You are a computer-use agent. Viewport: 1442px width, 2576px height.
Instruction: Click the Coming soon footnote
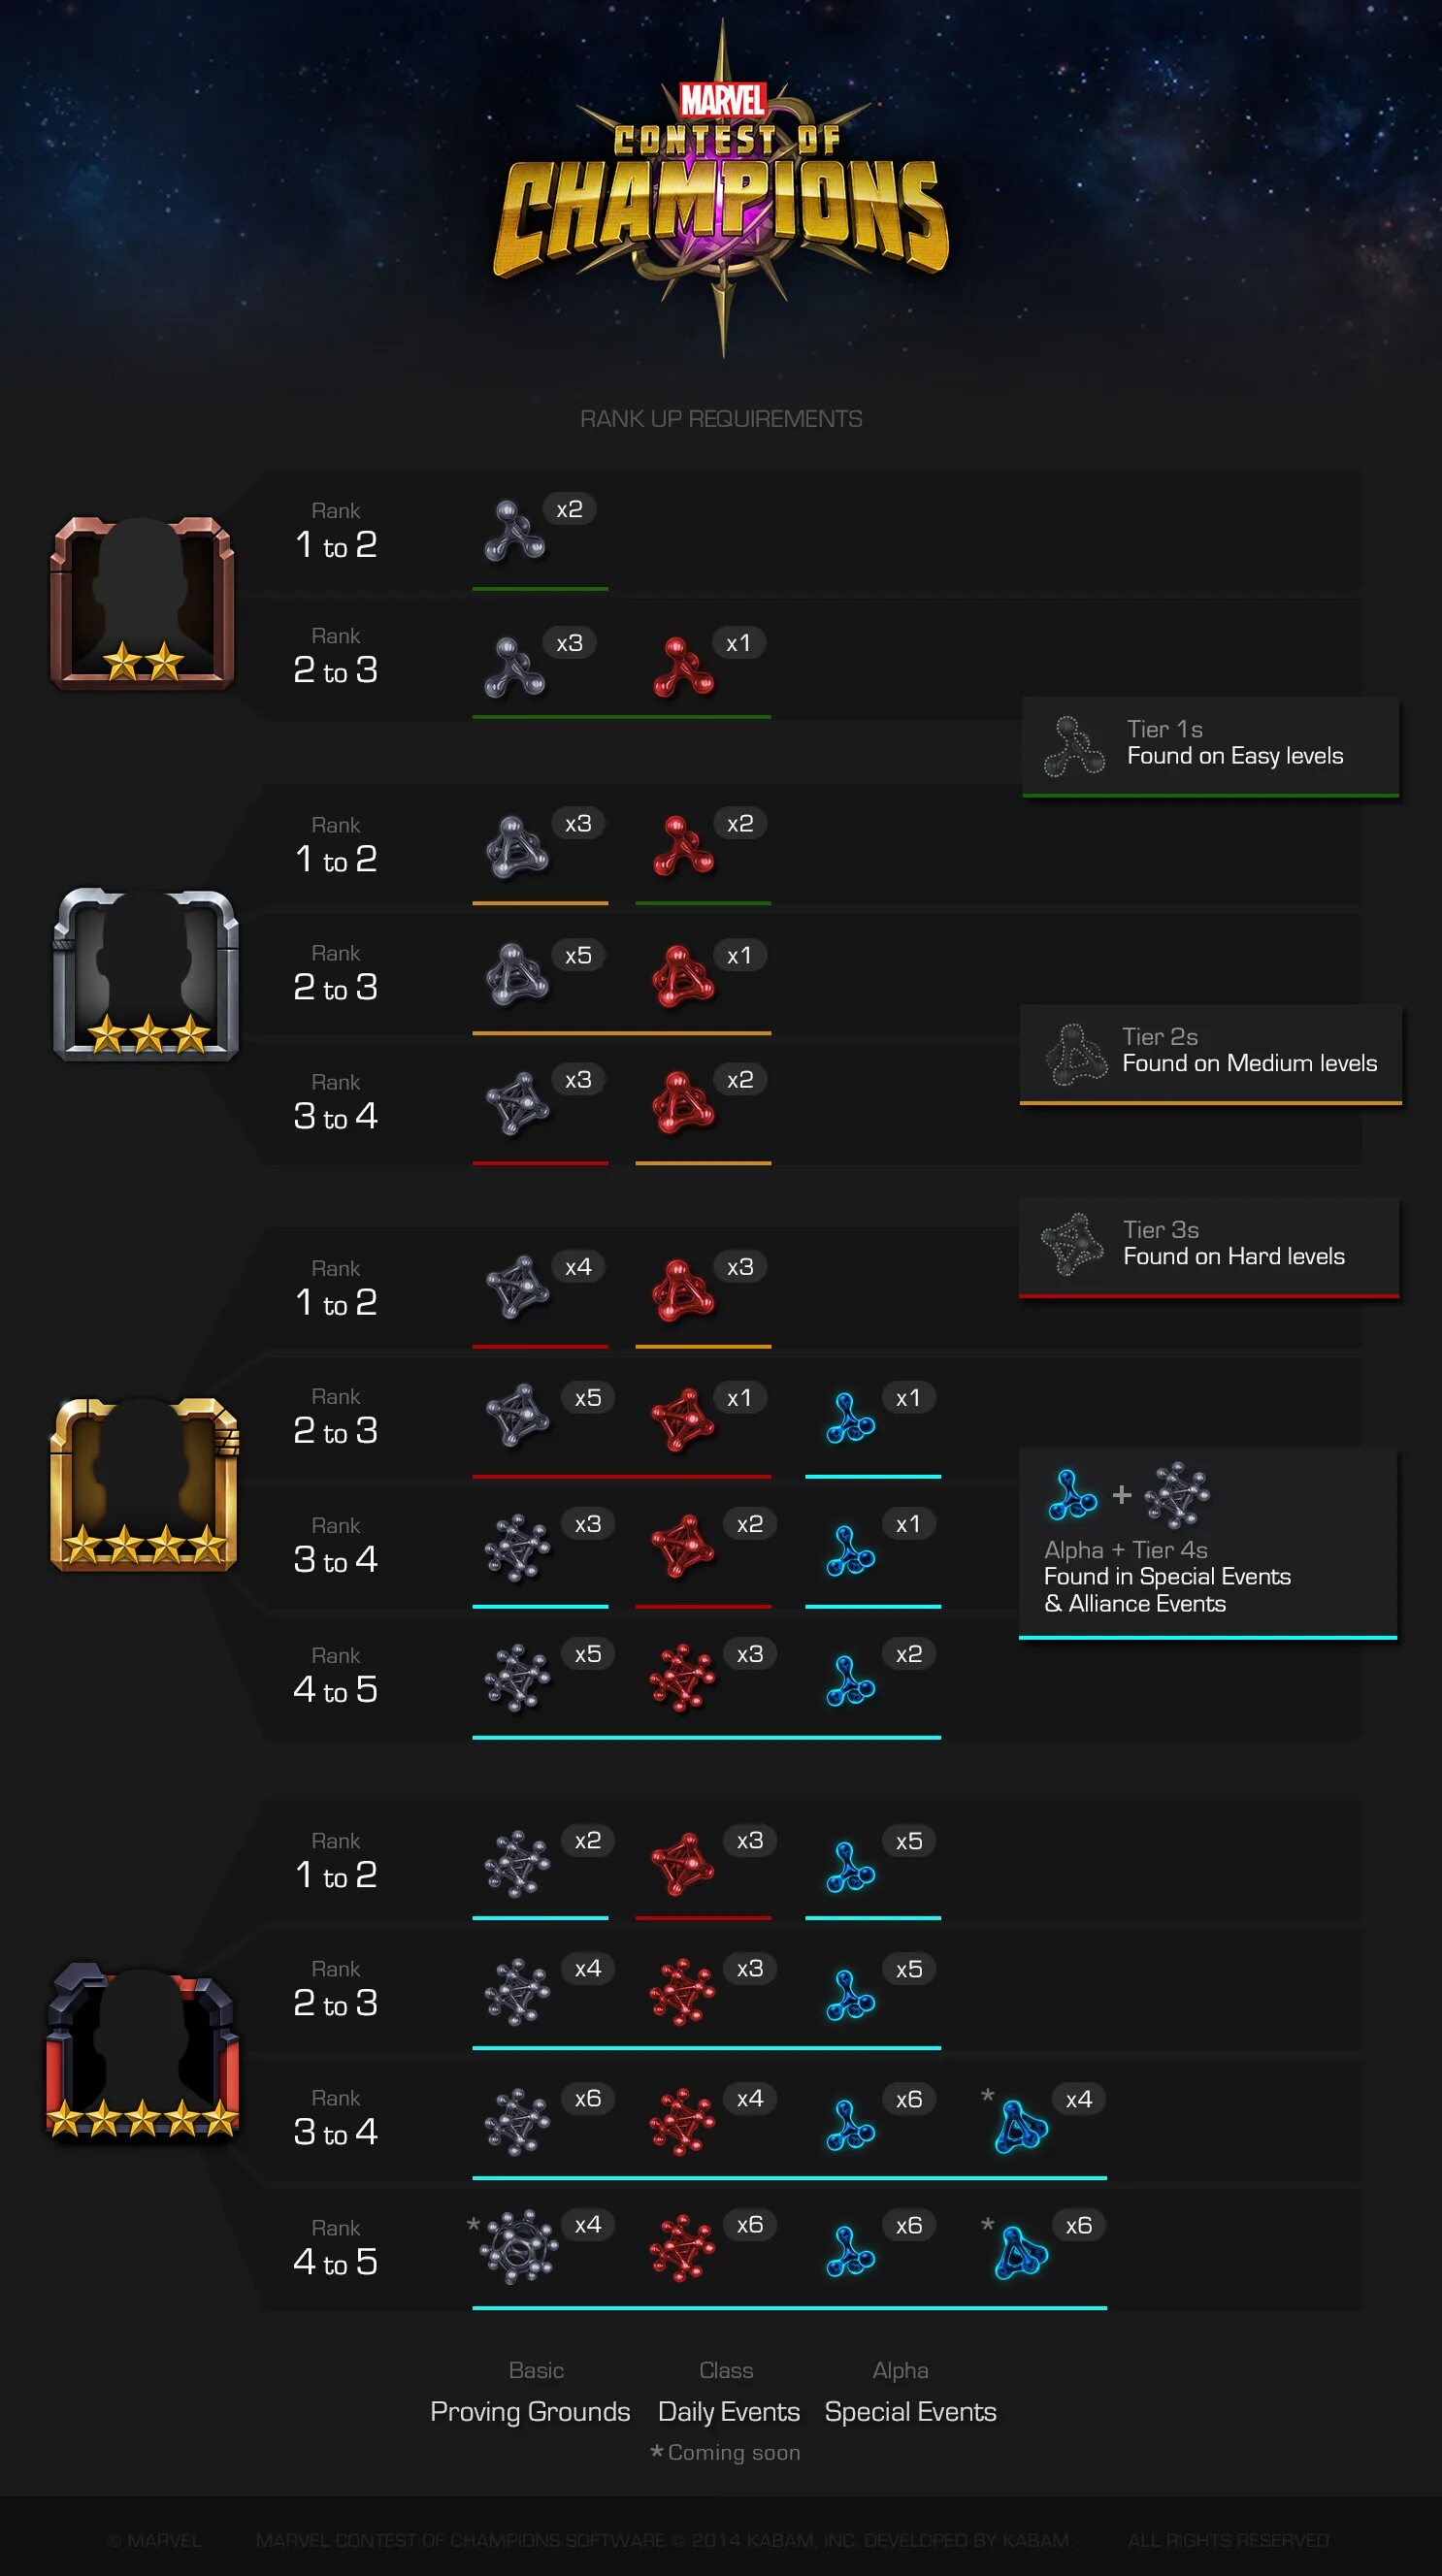[x=733, y=2452]
